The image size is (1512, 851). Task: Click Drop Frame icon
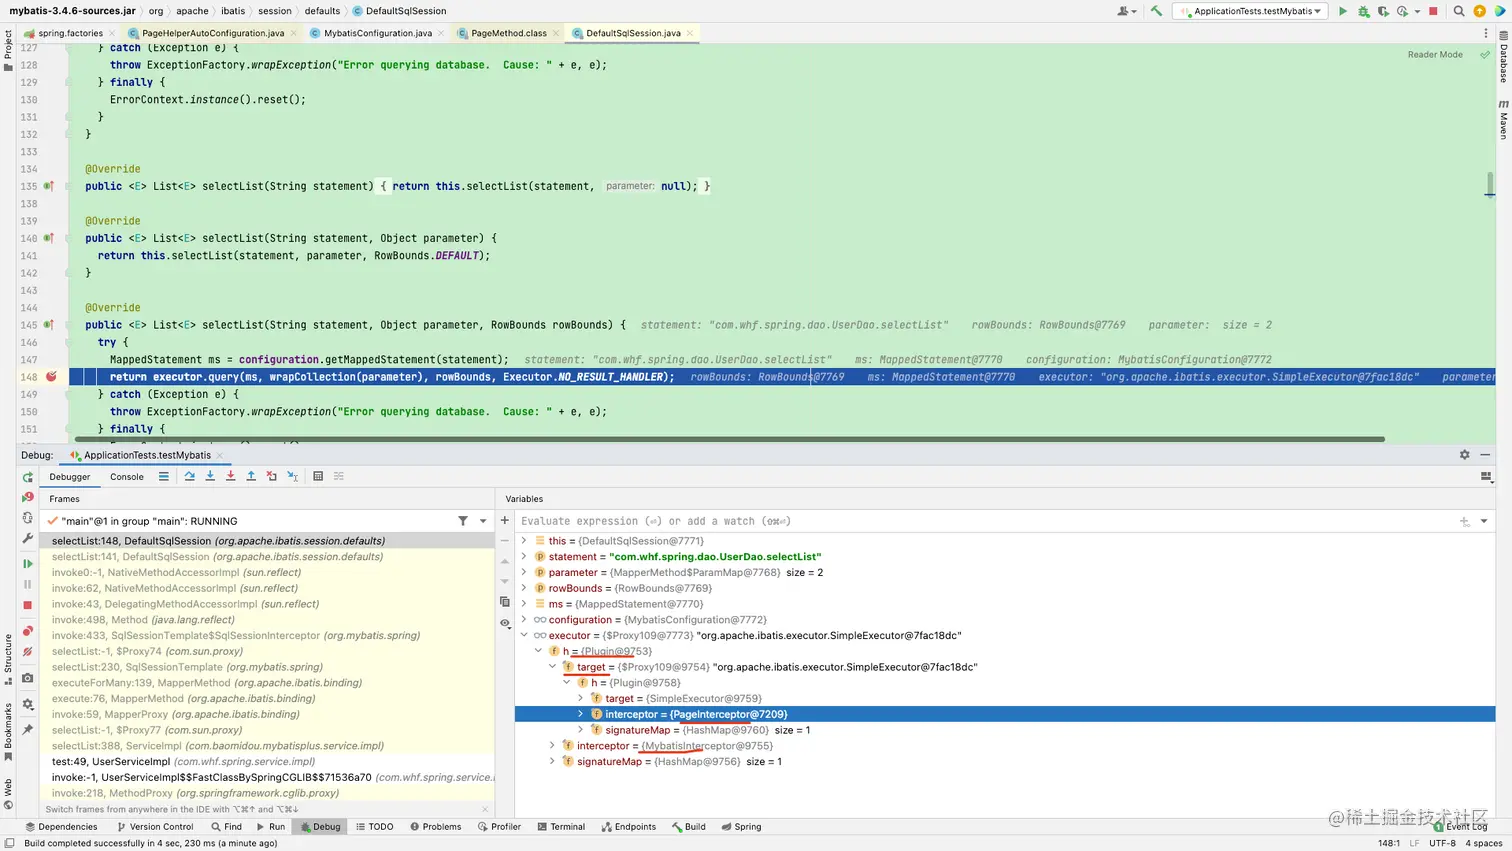pyautogui.click(x=272, y=476)
